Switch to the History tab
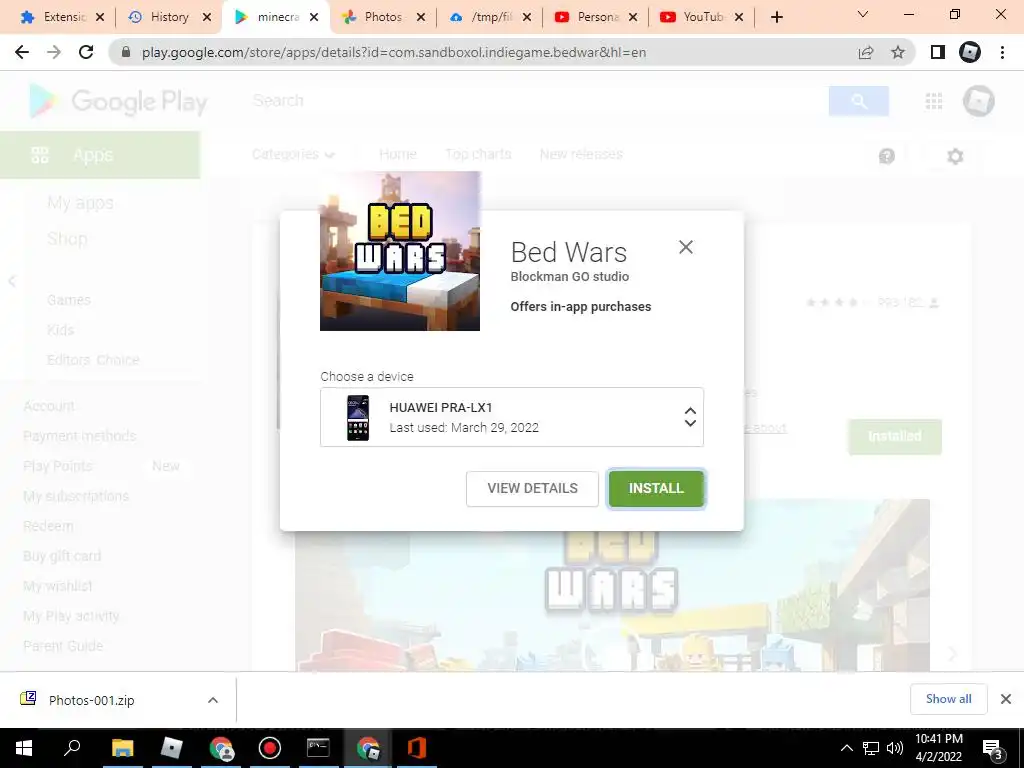This screenshot has width=1024, height=768. [x=159, y=17]
